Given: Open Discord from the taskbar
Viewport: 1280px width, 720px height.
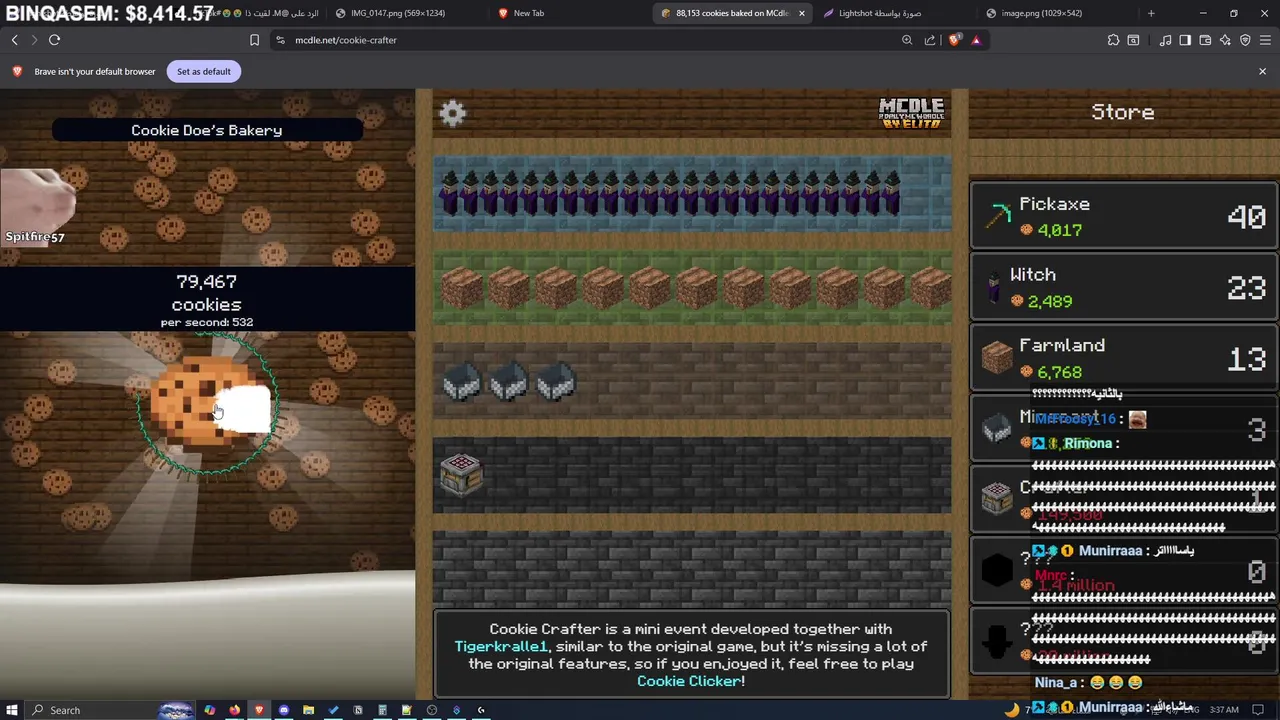Looking at the screenshot, I should click(x=284, y=710).
